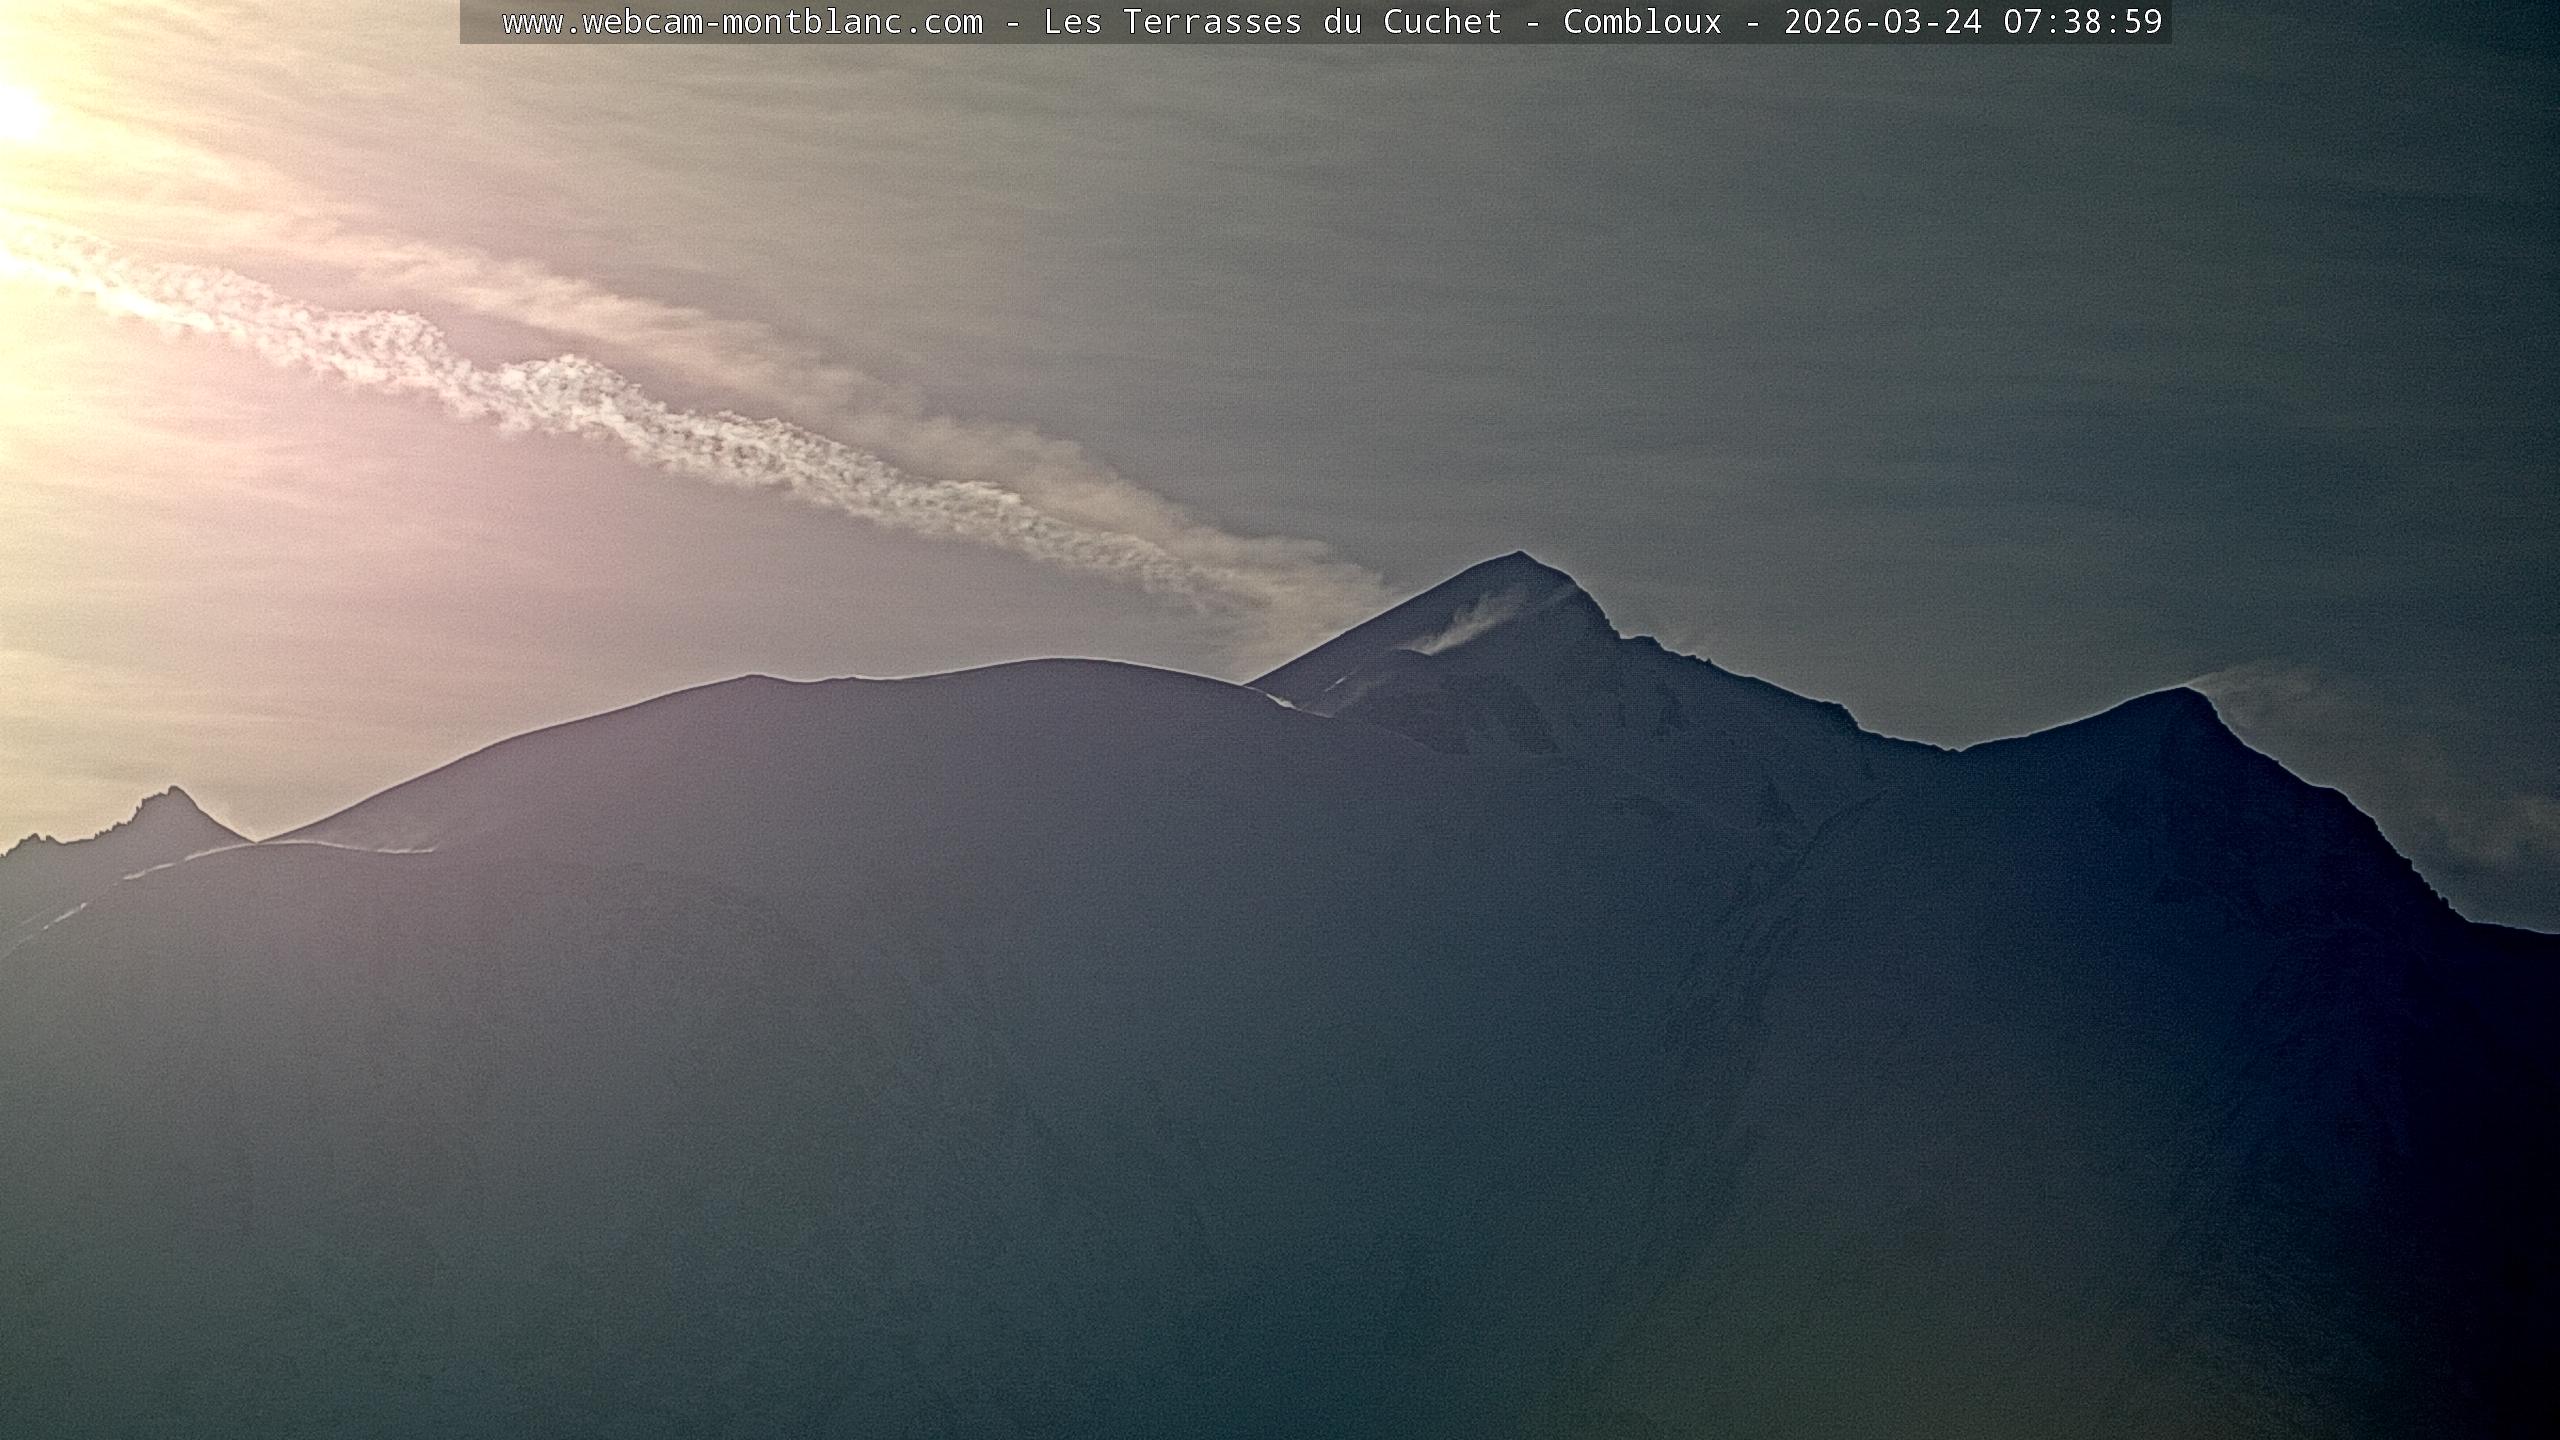The height and width of the screenshot is (1440, 2560).
Task: Click the webcam-montblanc.com URL text
Action: point(742,22)
